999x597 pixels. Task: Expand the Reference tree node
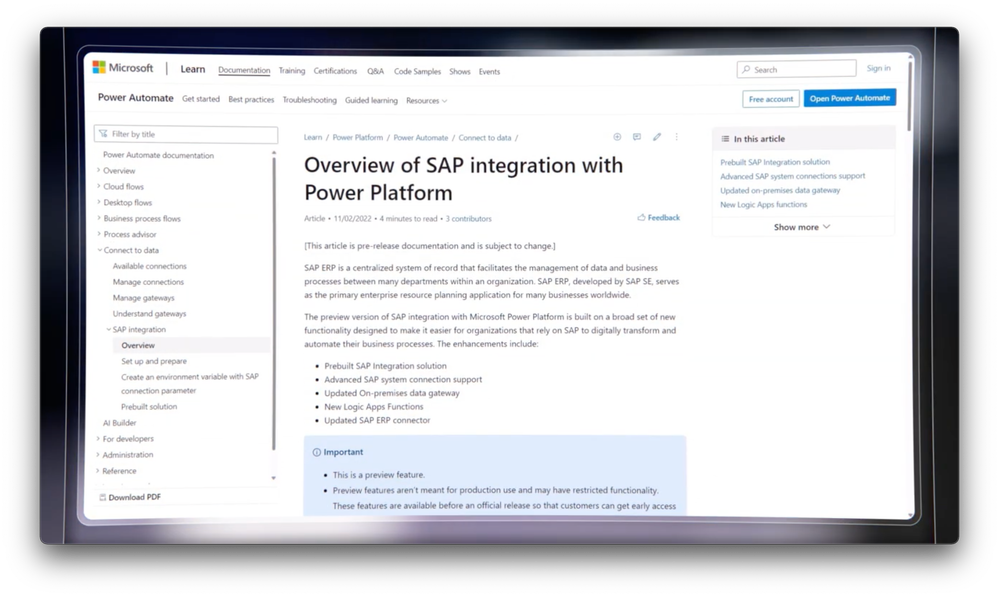click(x=97, y=471)
